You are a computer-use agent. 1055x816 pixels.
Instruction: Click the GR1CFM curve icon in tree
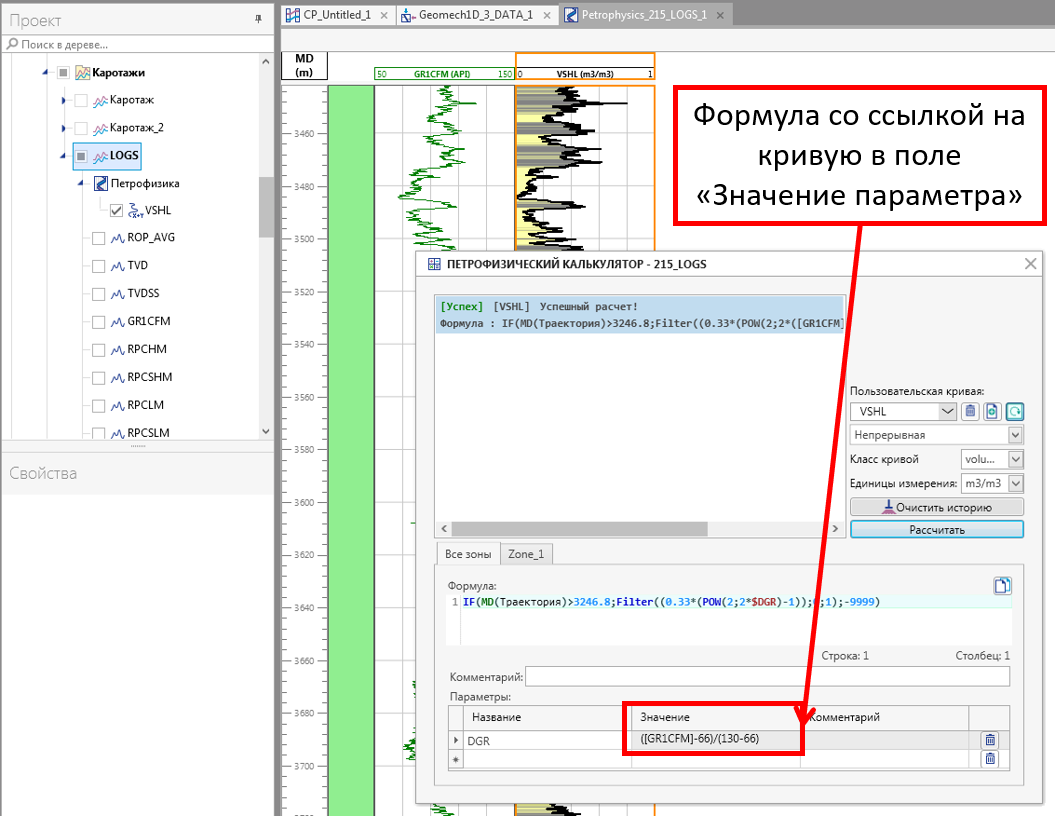(x=118, y=322)
